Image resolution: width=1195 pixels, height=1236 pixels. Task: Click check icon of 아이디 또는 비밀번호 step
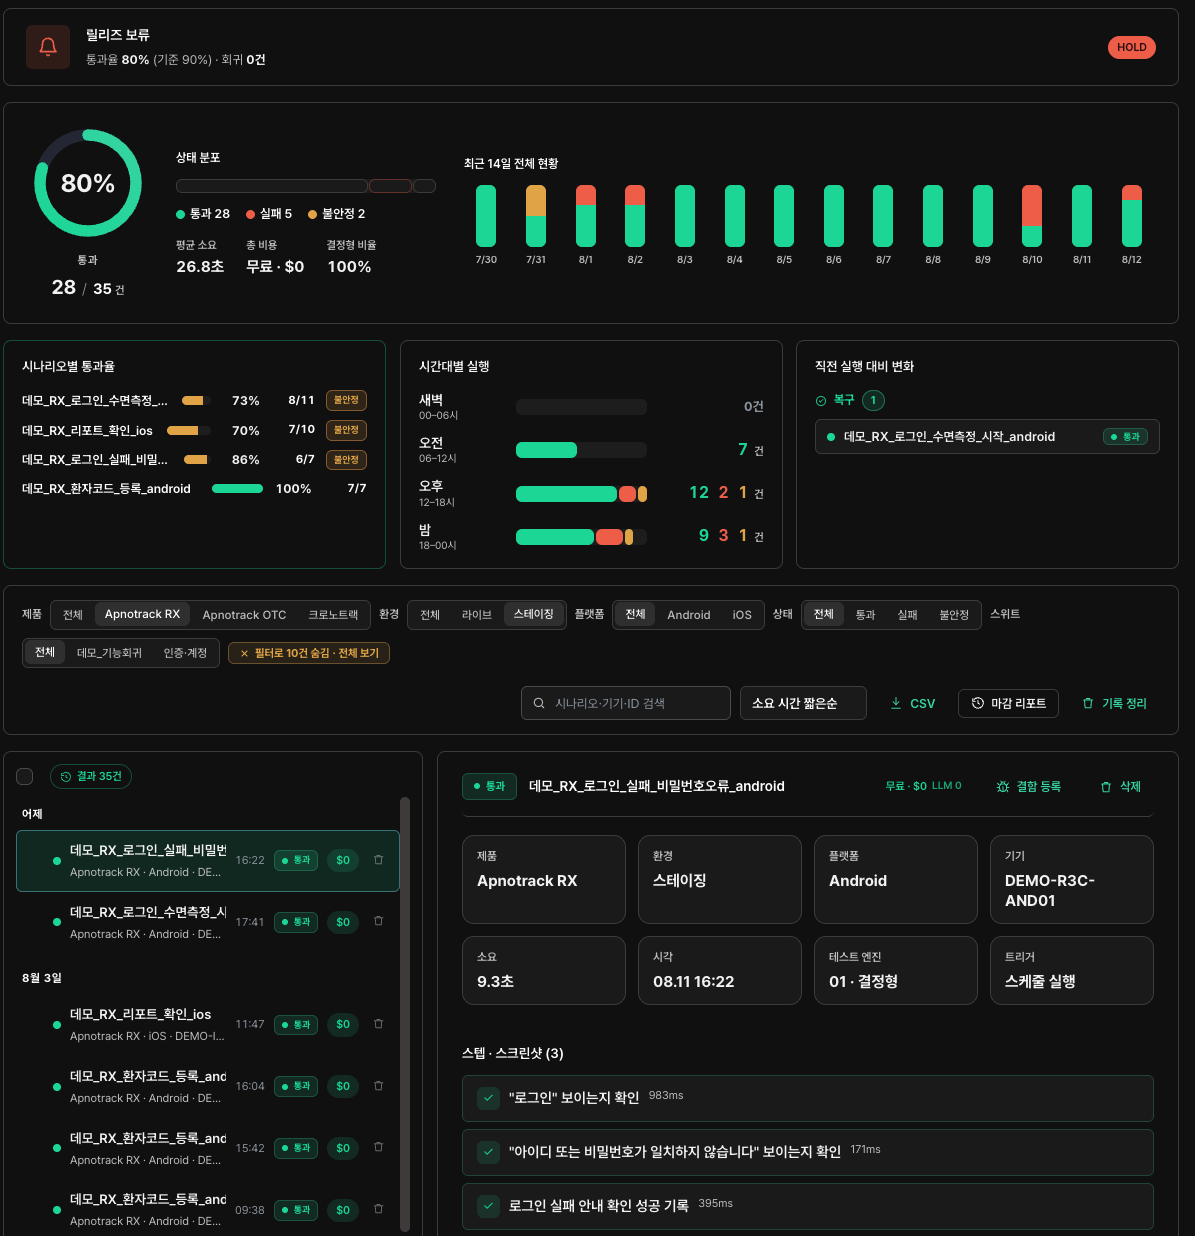[488, 1152]
